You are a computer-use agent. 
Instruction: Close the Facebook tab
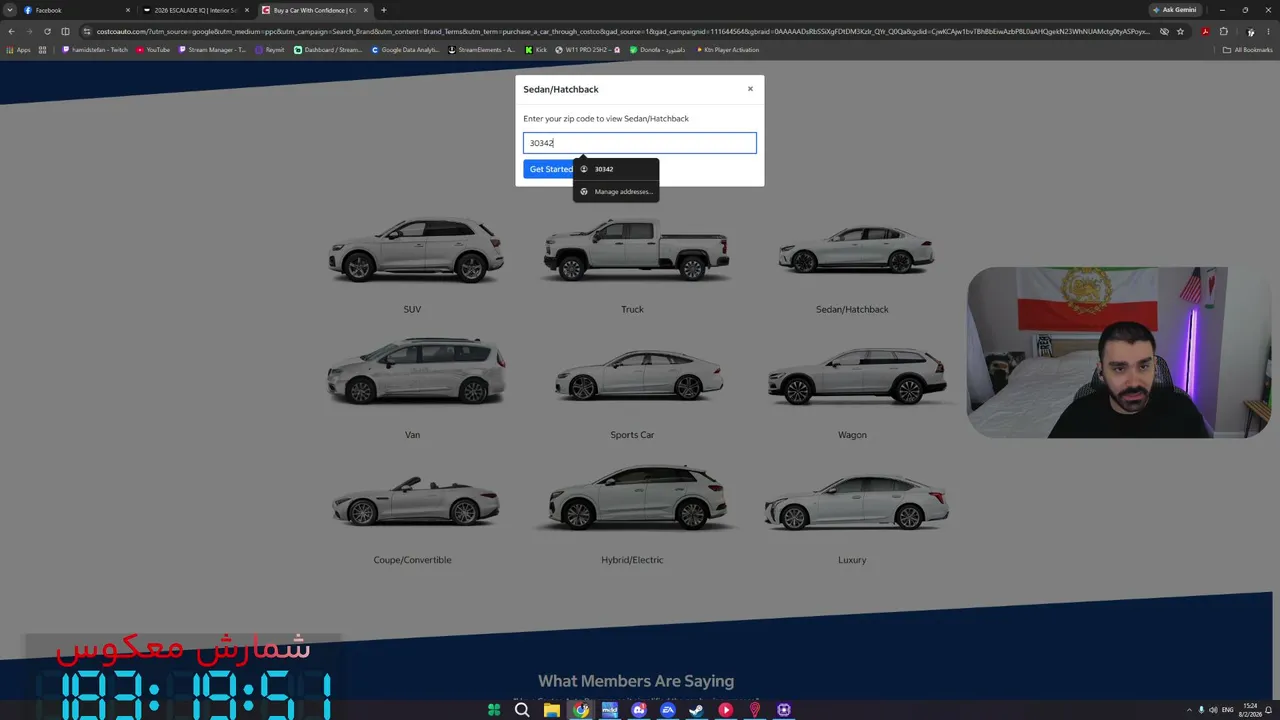coord(128,10)
